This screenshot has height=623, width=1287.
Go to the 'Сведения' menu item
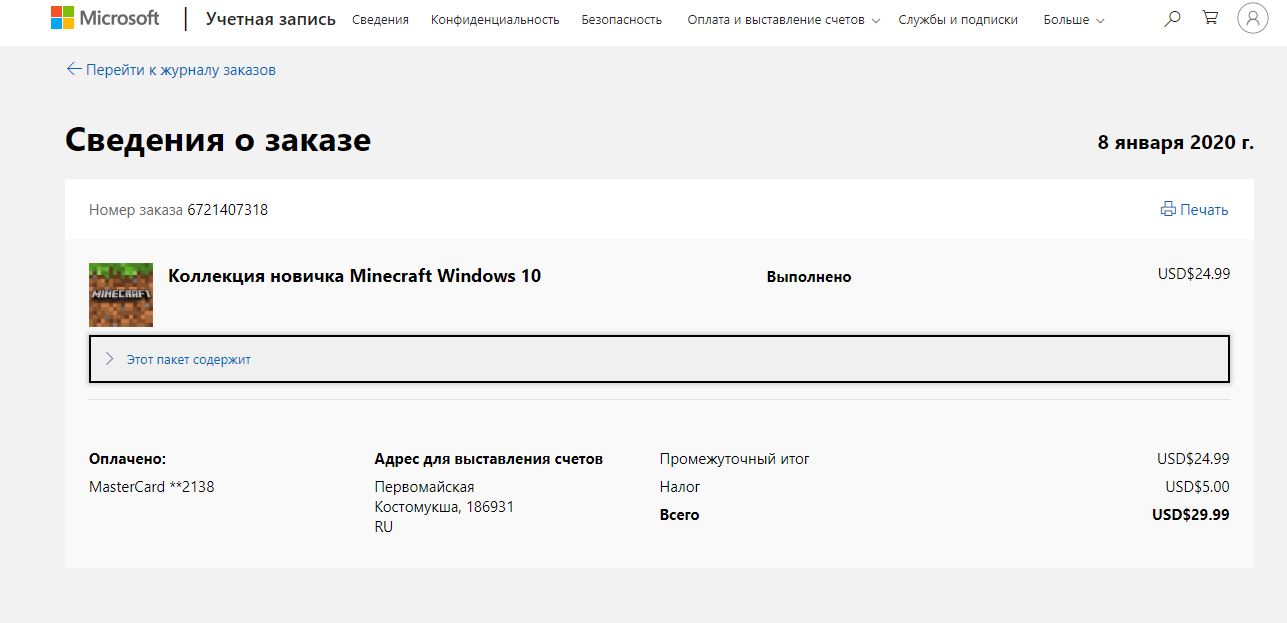[381, 20]
